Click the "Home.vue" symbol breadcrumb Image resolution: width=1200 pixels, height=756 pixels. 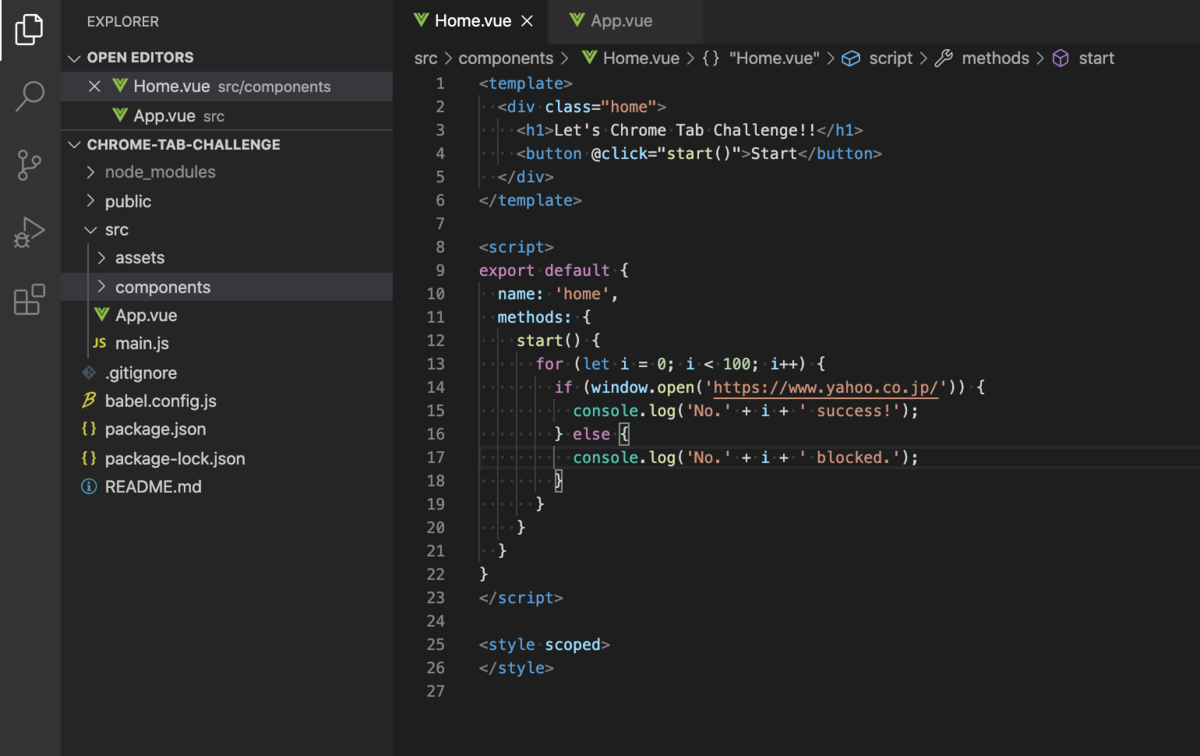774,58
